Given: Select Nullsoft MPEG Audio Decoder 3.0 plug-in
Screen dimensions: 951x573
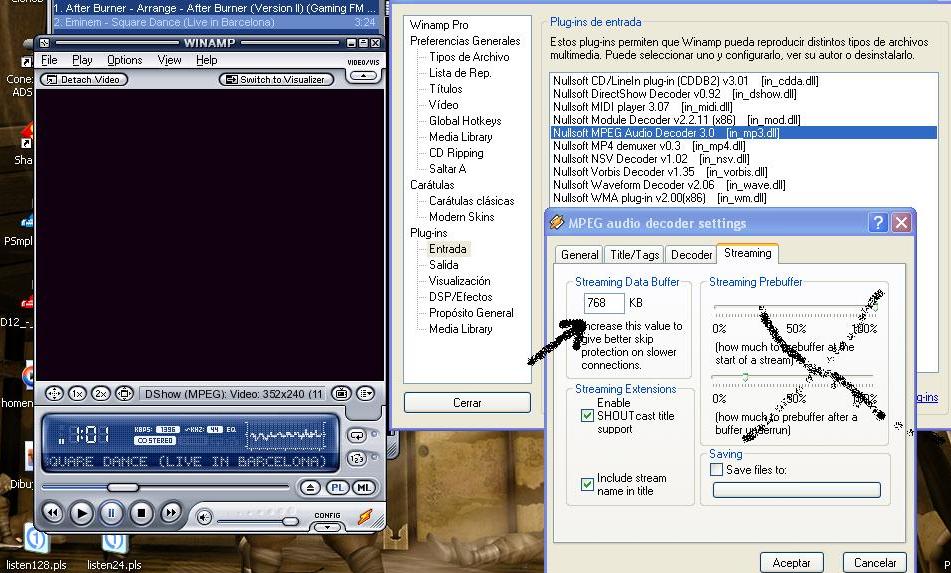Looking at the screenshot, I should (x=744, y=133).
